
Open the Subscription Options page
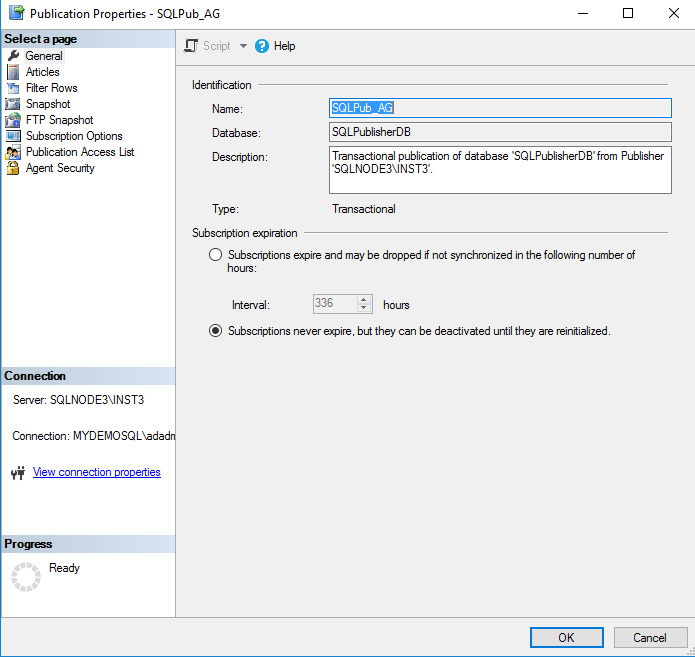74,136
